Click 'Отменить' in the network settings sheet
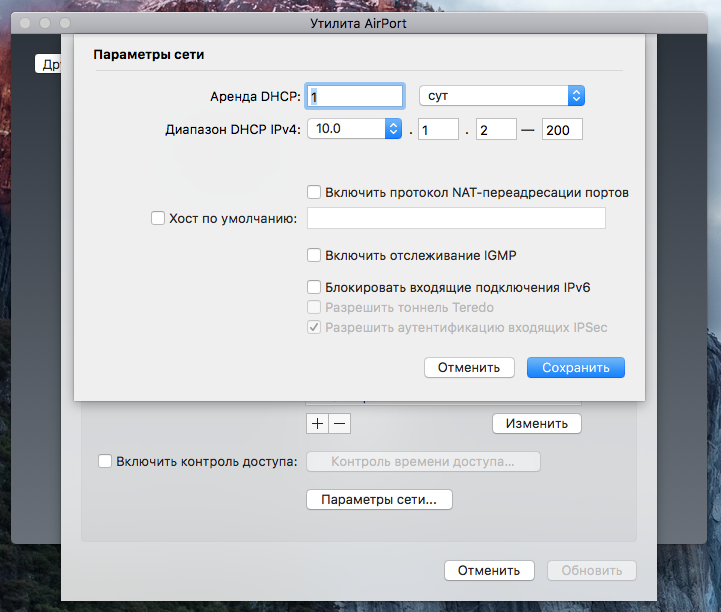721x612 pixels. 469,367
